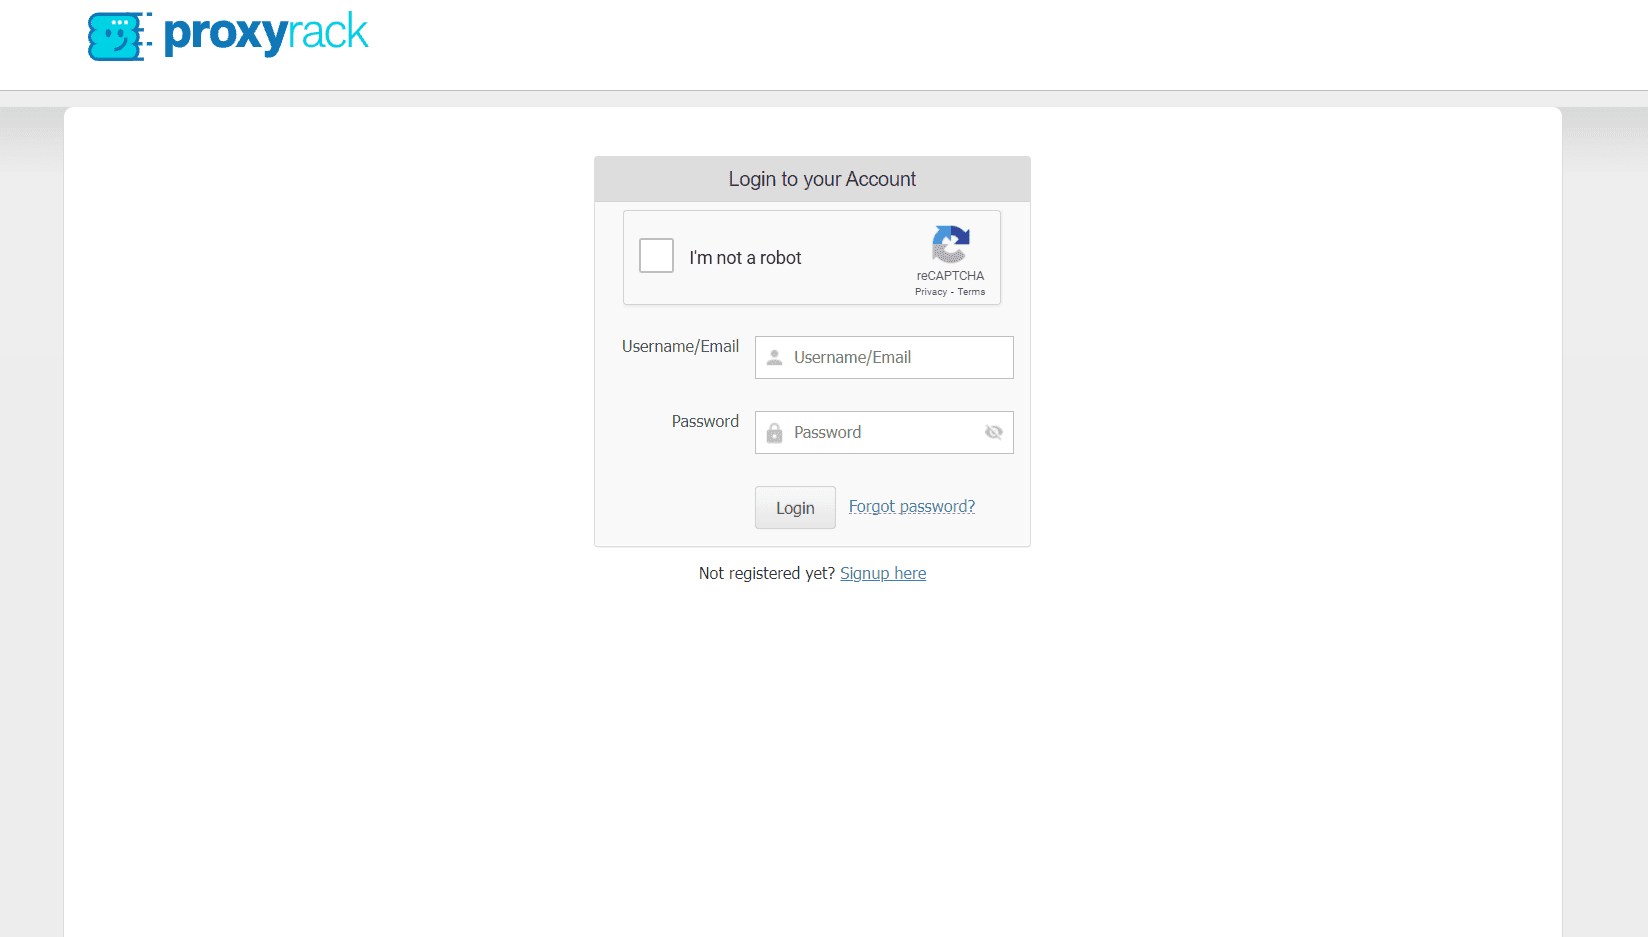This screenshot has height=937, width=1648.
Task: Click the Password field label
Action: click(x=705, y=422)
